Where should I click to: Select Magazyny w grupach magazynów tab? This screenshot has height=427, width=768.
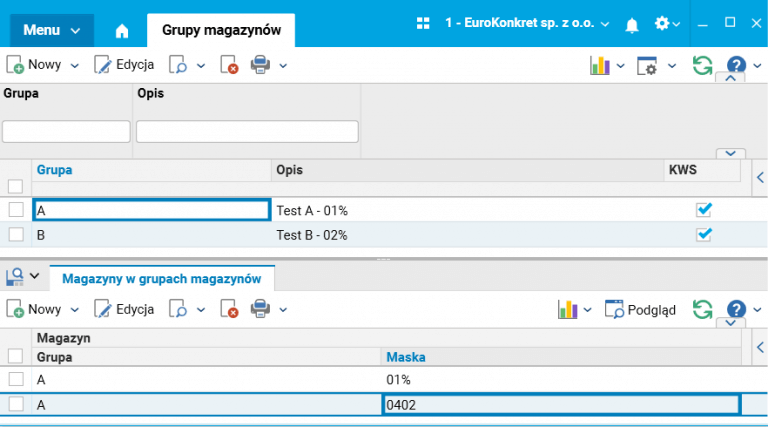point(162,277)
